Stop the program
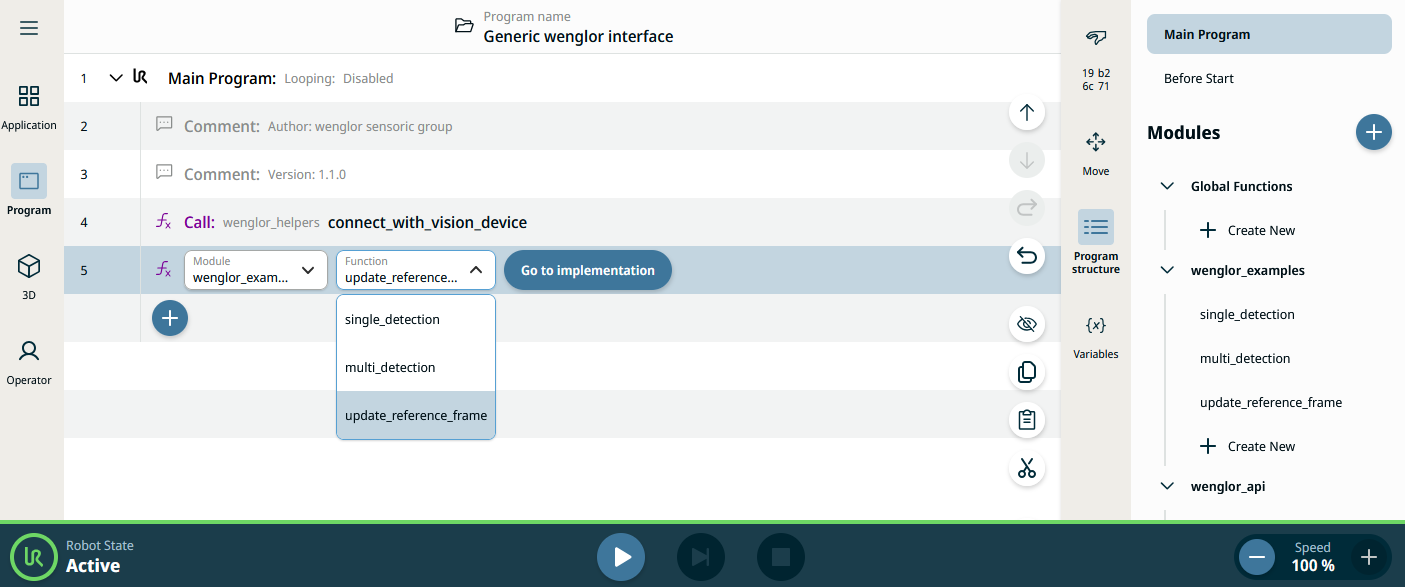 click(781, 556)
